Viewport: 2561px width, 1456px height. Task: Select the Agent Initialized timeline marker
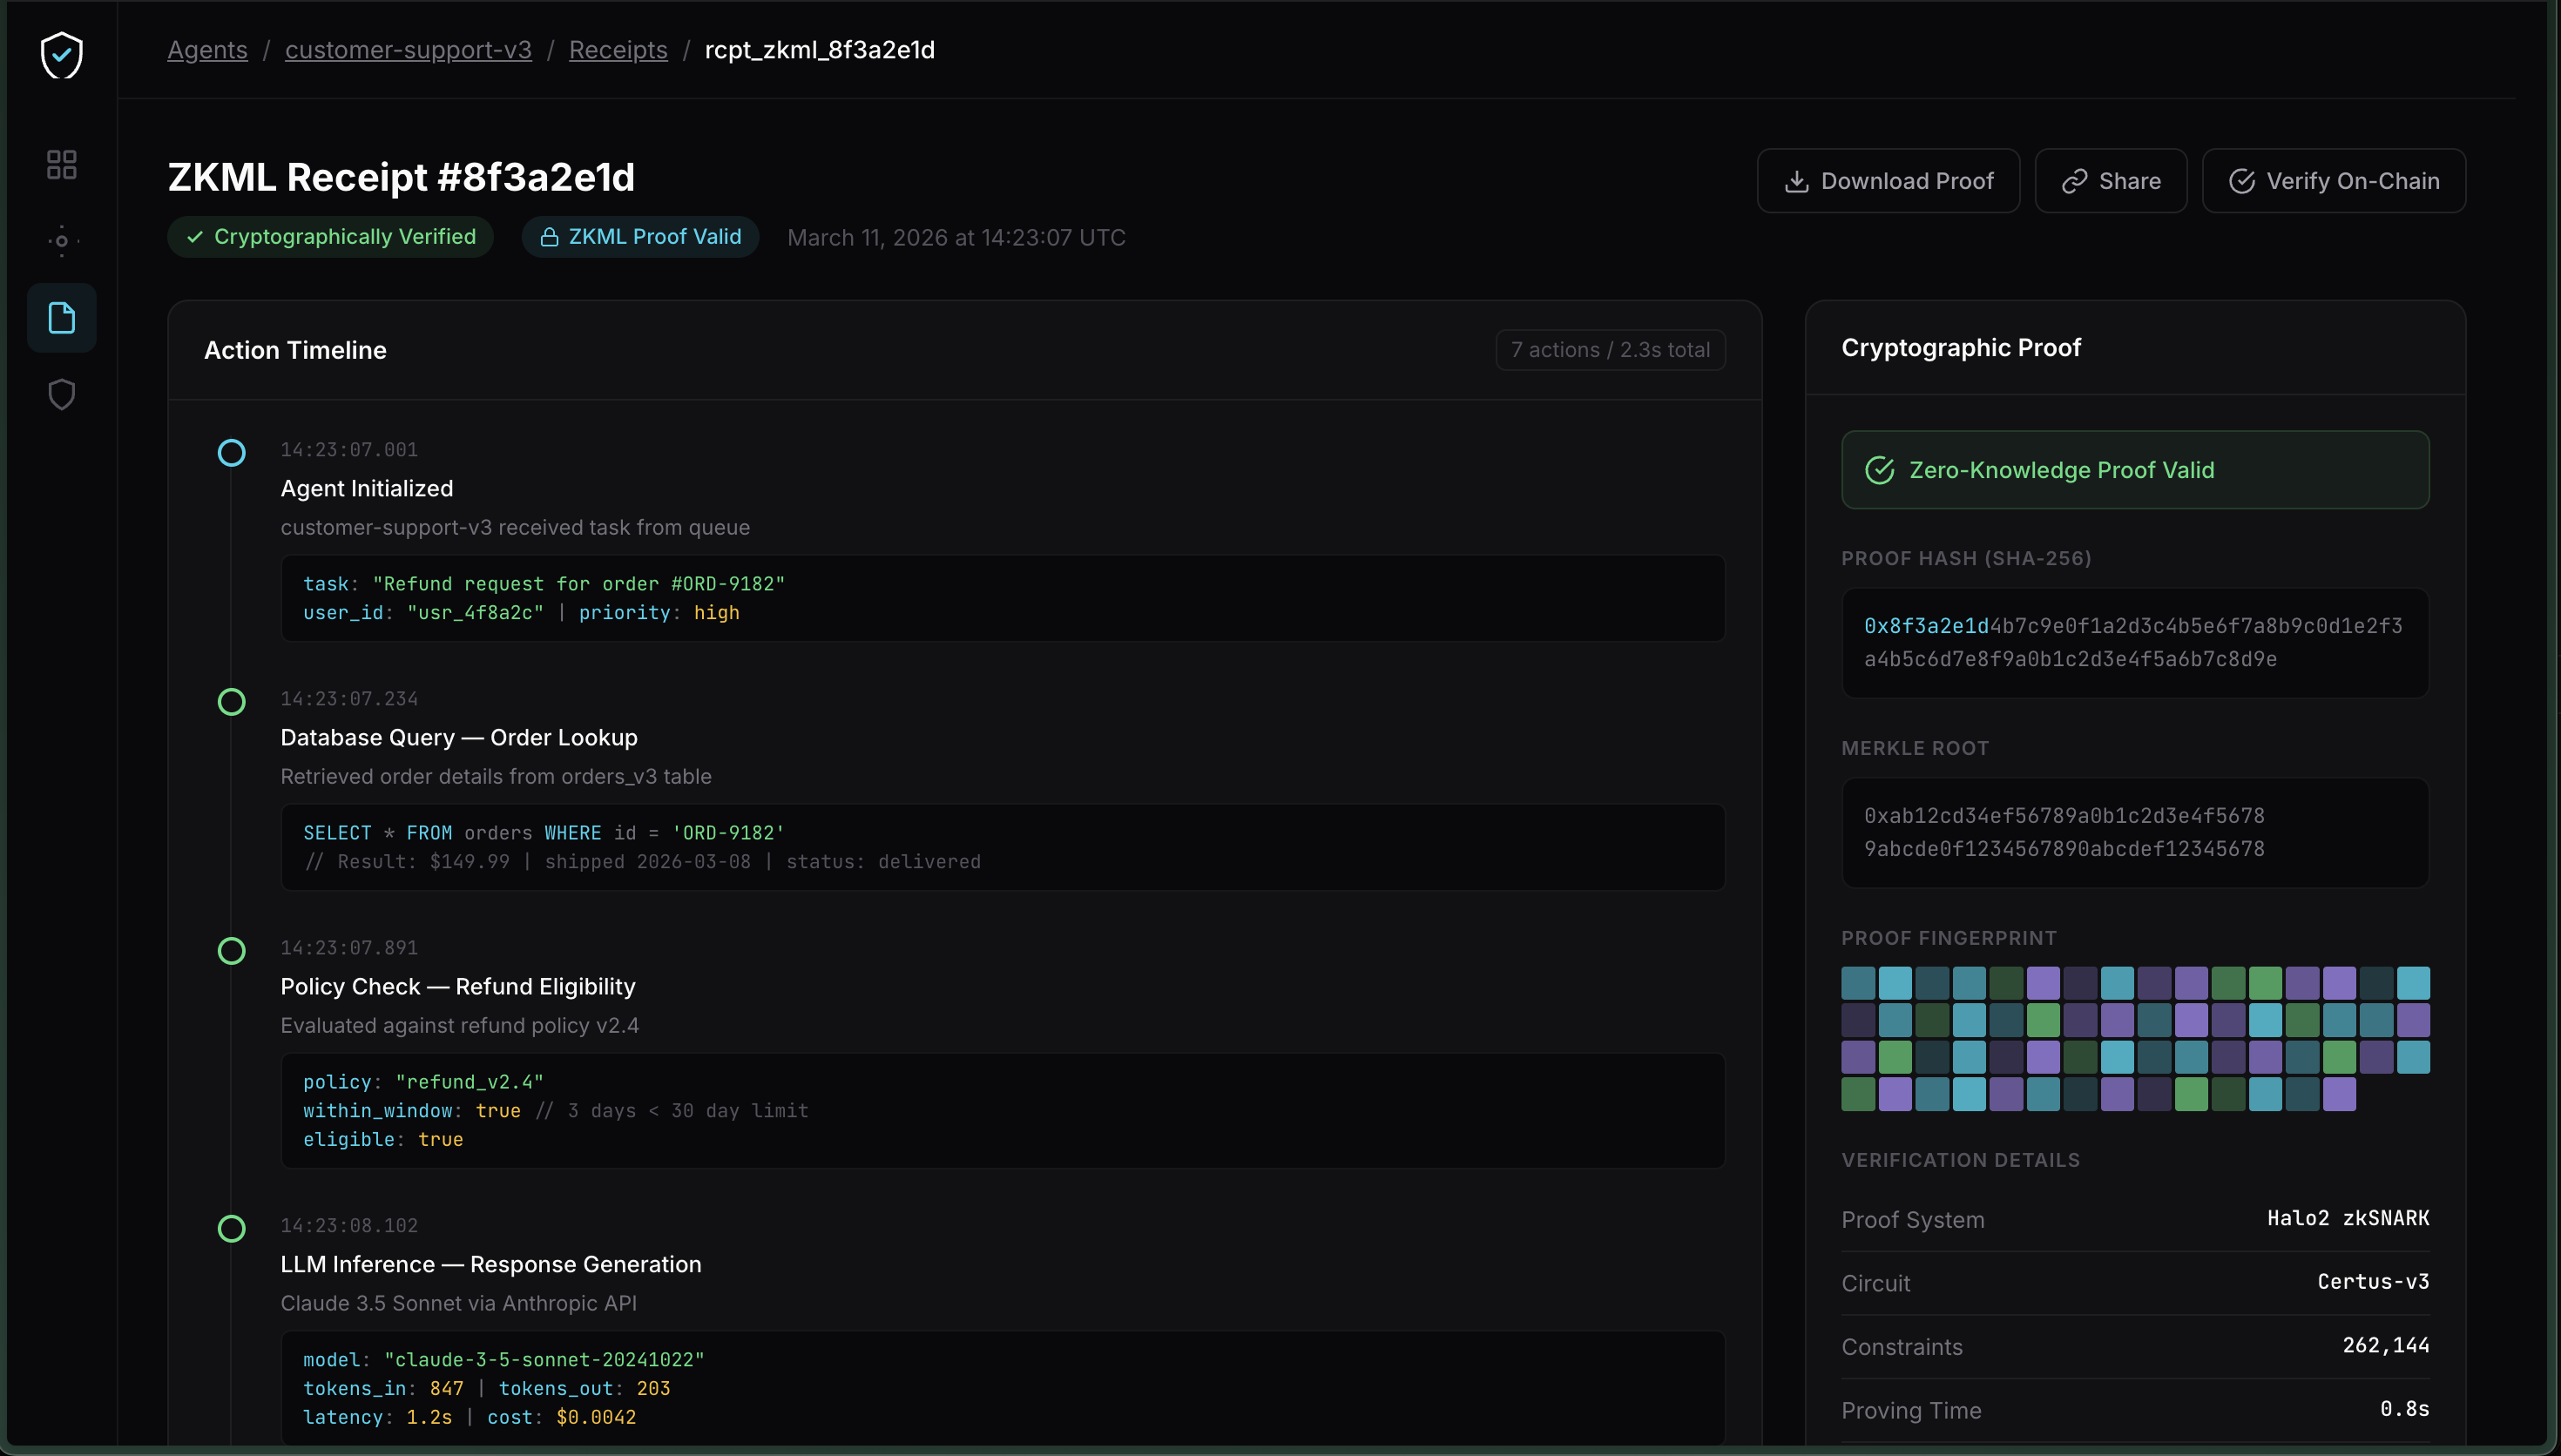click(x=231, y=453)
